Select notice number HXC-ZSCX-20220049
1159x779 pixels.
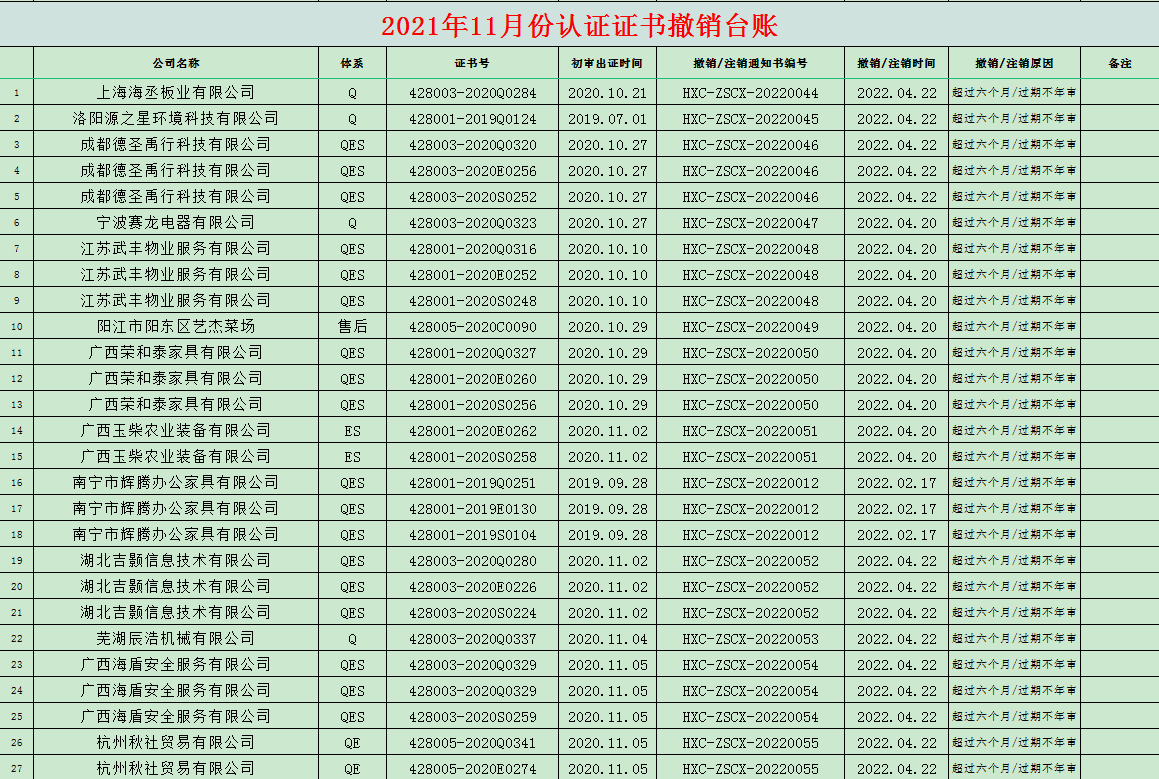[750, 327]
